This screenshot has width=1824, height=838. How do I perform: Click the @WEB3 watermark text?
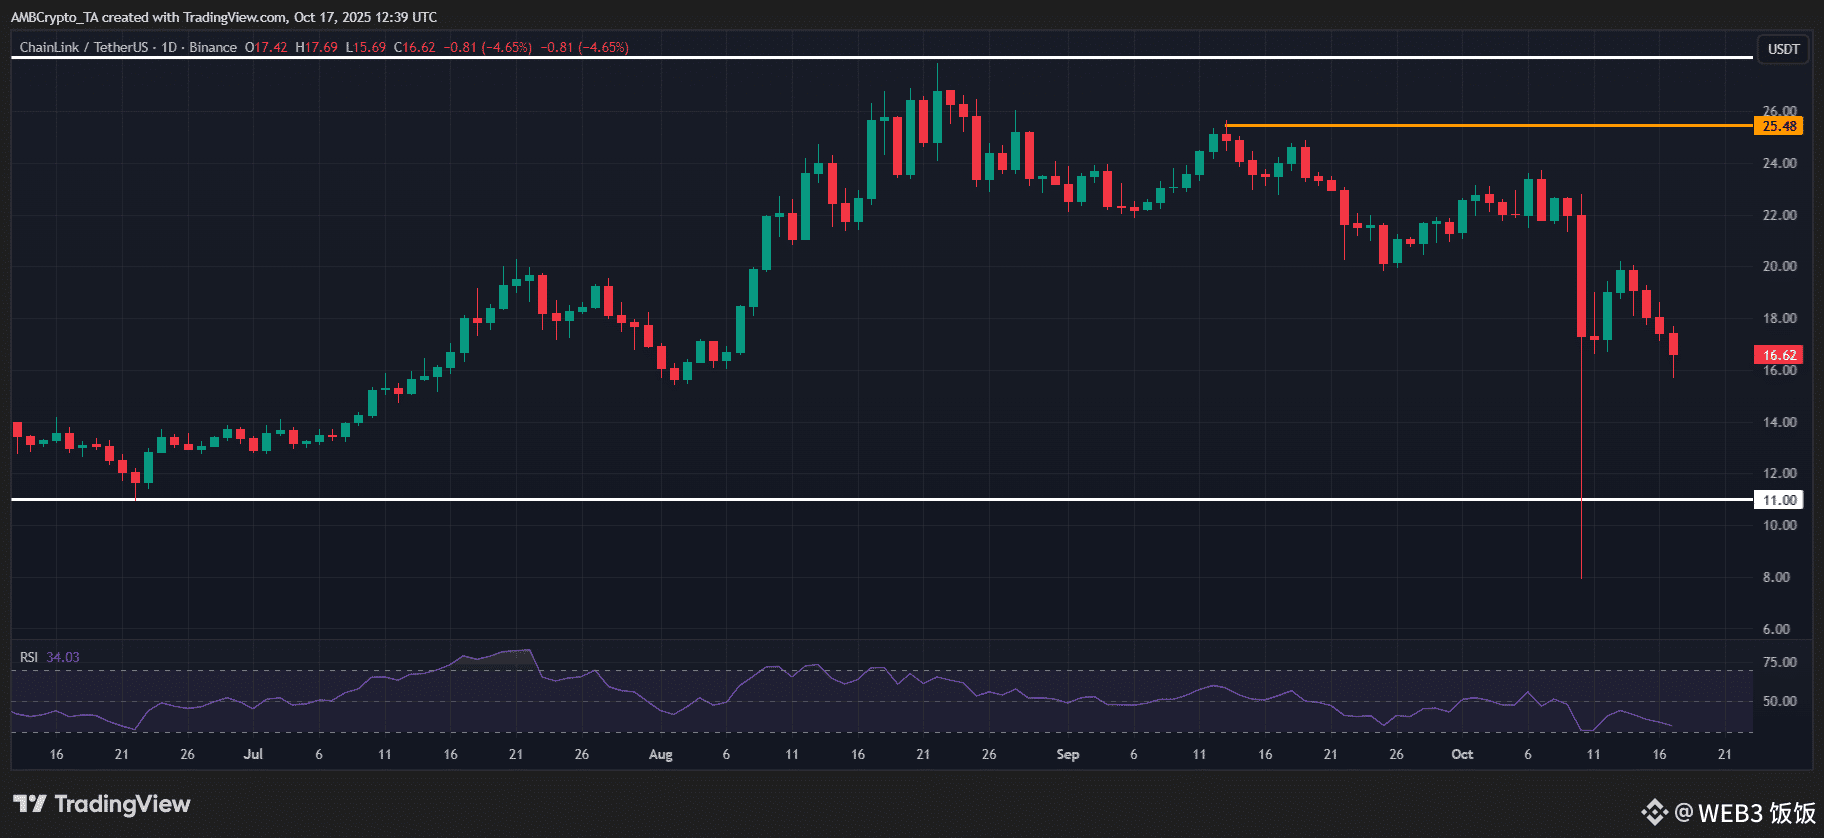tap(1717, 813)
